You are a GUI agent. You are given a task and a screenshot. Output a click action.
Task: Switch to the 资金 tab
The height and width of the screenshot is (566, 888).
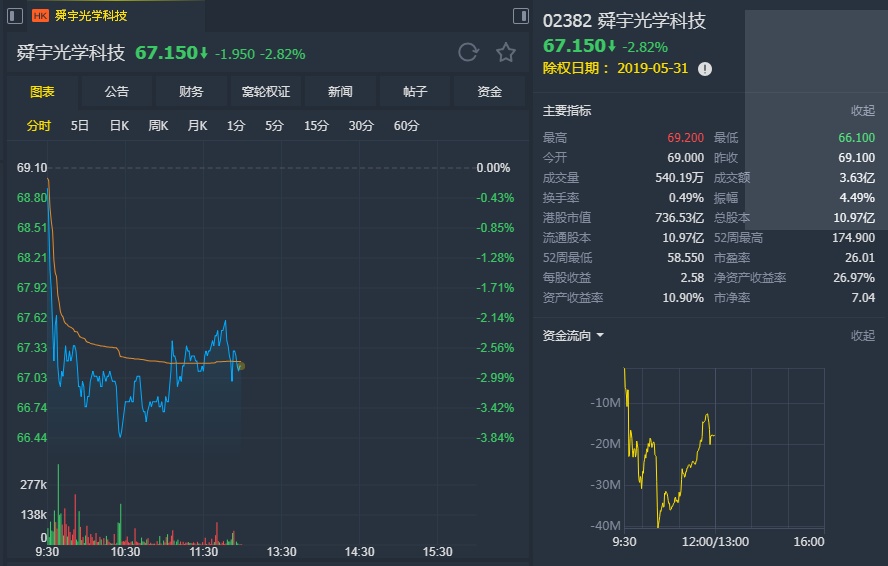pyautogui.click(x=489, y=92)
